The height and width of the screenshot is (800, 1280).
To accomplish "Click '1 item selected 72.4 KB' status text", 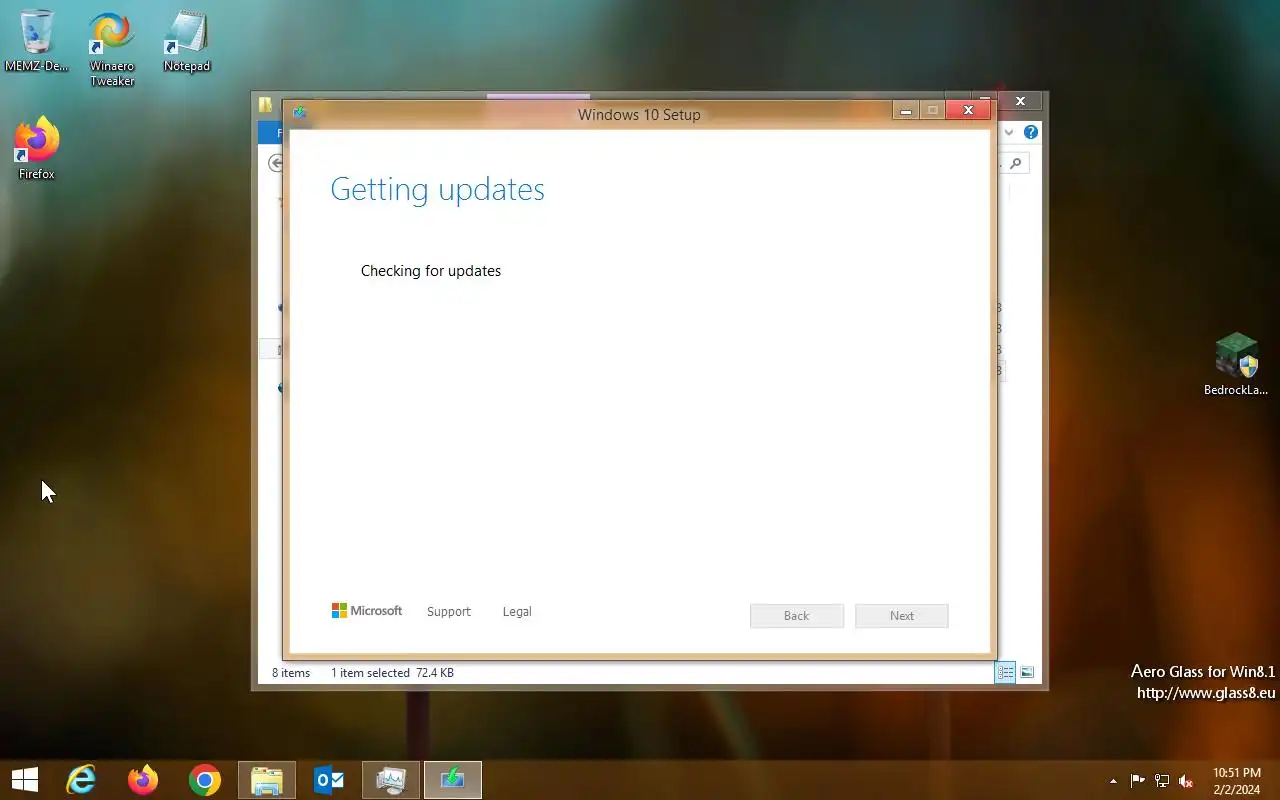I will [392, 673].
